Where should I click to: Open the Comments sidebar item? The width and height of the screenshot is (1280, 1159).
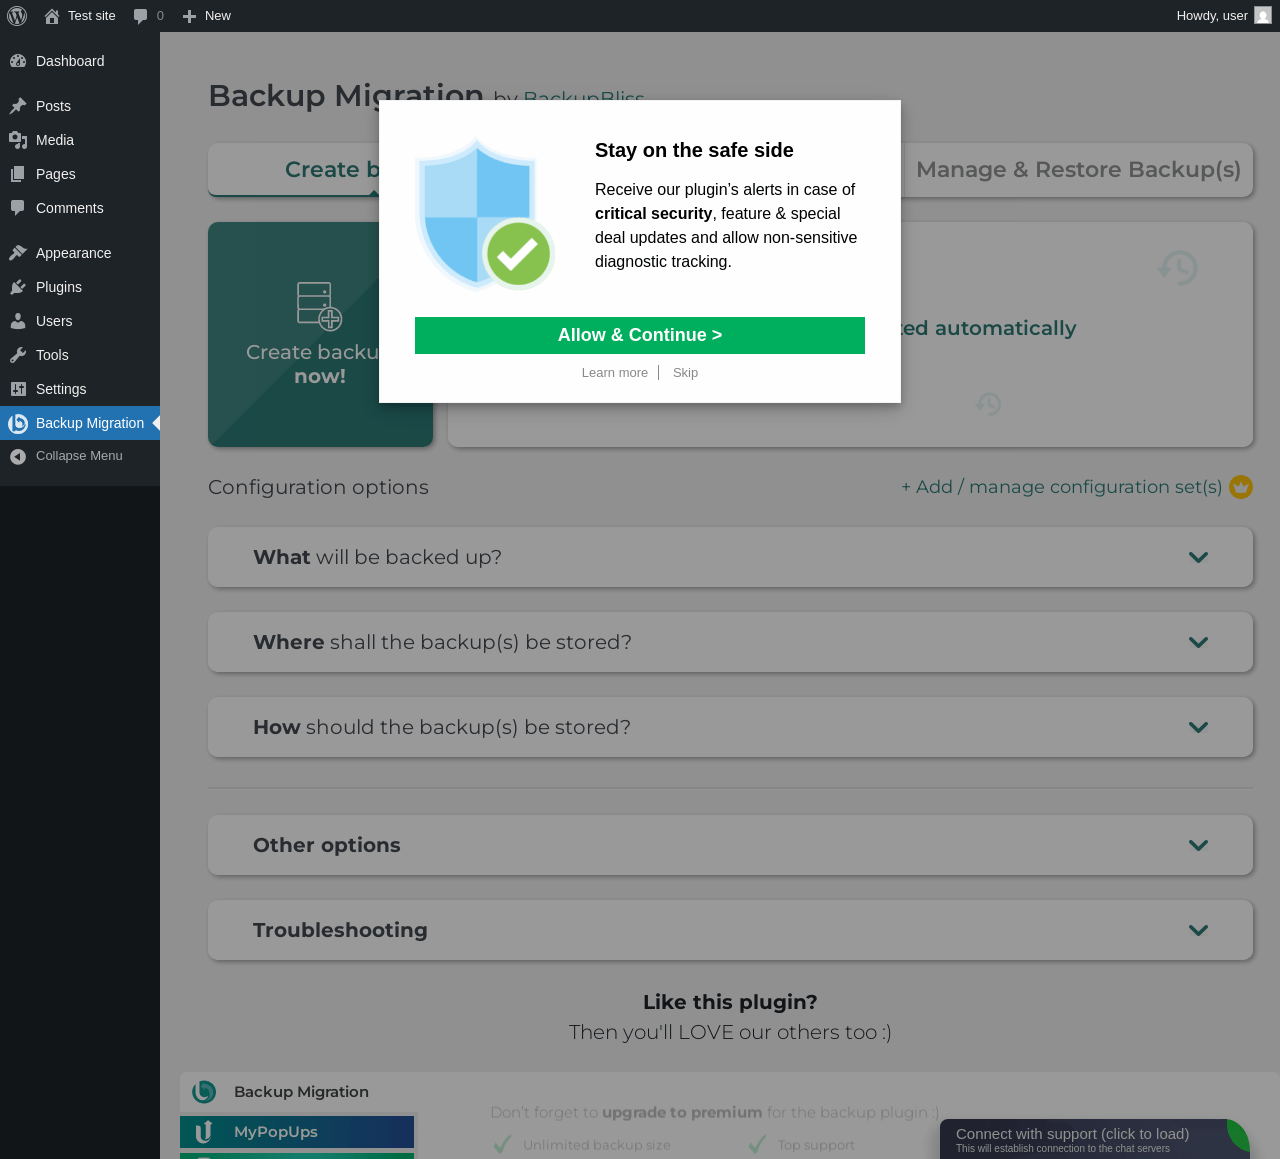click(80, 208)
